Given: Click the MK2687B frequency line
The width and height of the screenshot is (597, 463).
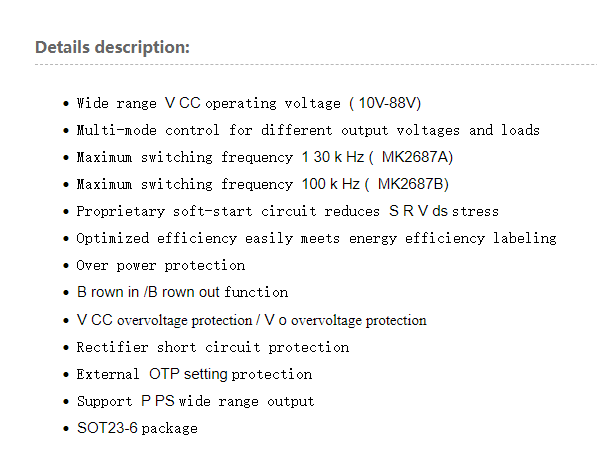Looking at the screenshot, I should point(262,184).
